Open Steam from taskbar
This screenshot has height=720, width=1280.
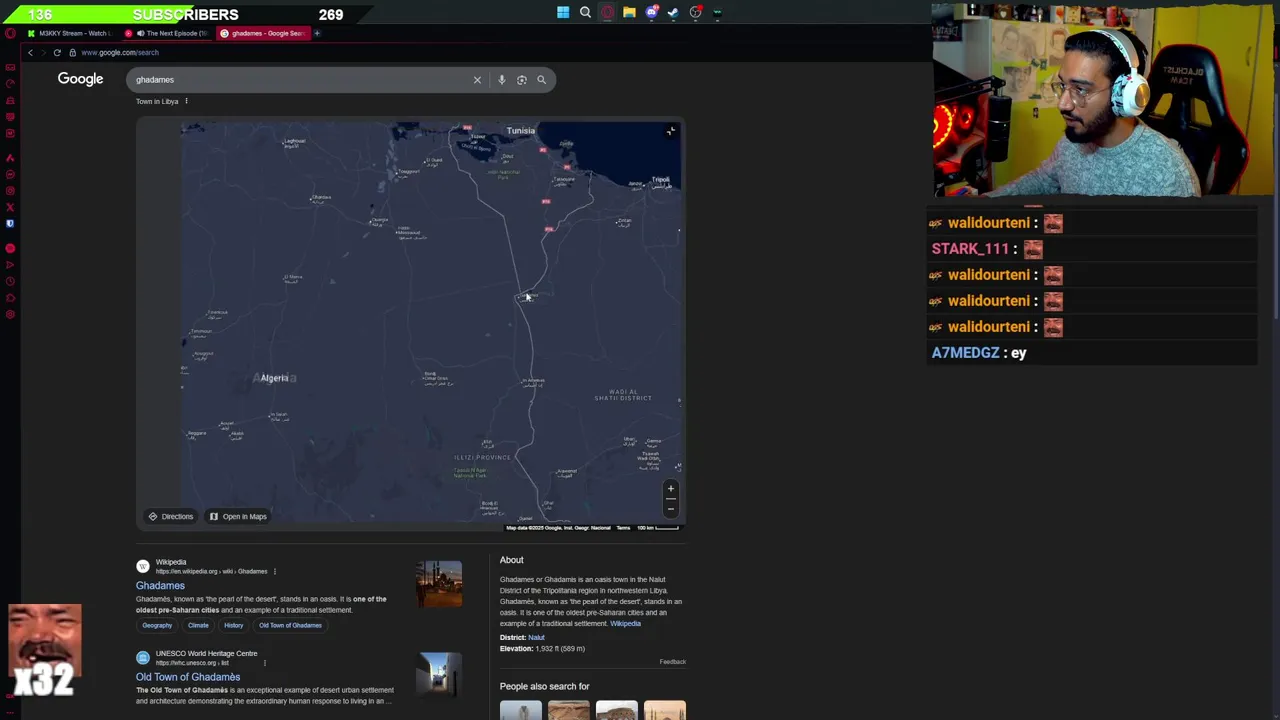pos(673,13)
